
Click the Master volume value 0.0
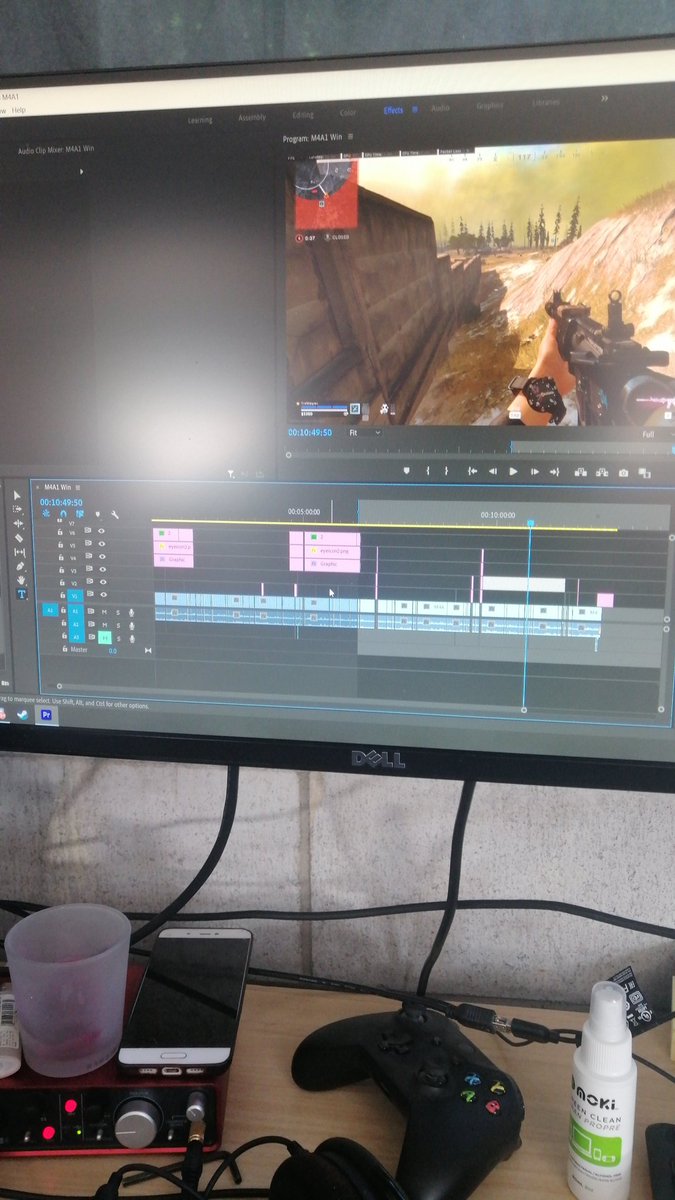click(x=112, y=650)
